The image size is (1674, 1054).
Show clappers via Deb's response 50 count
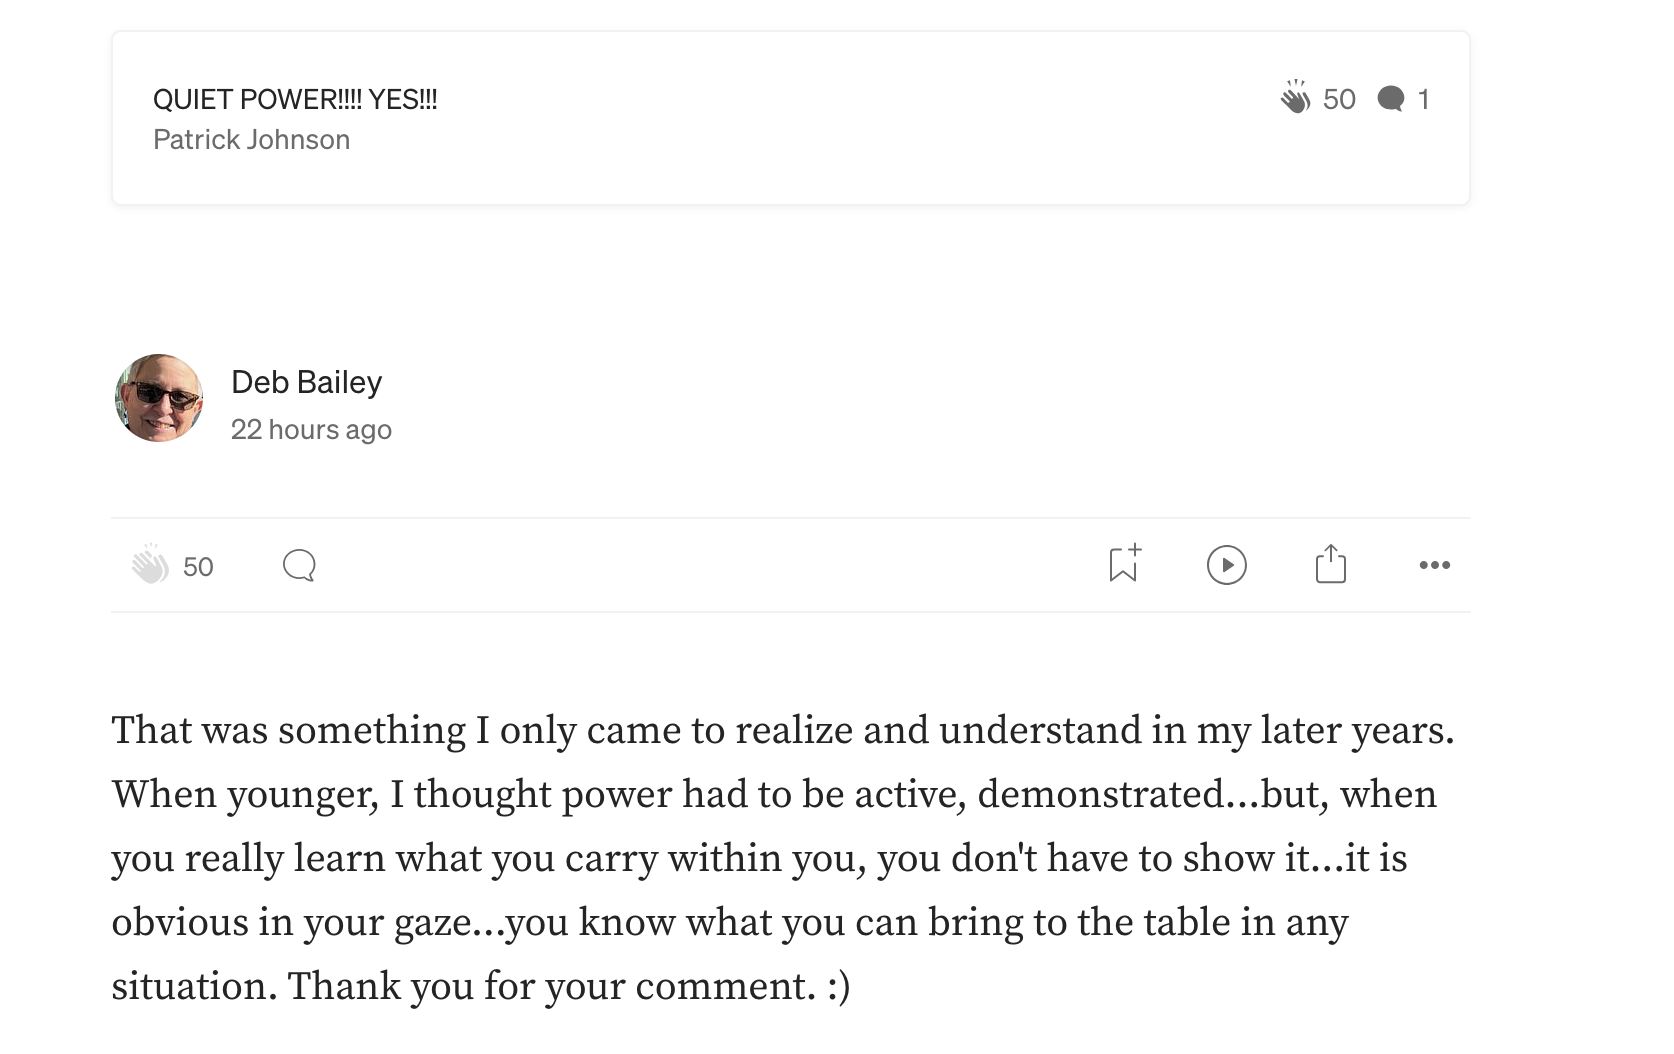coord(198,567)
